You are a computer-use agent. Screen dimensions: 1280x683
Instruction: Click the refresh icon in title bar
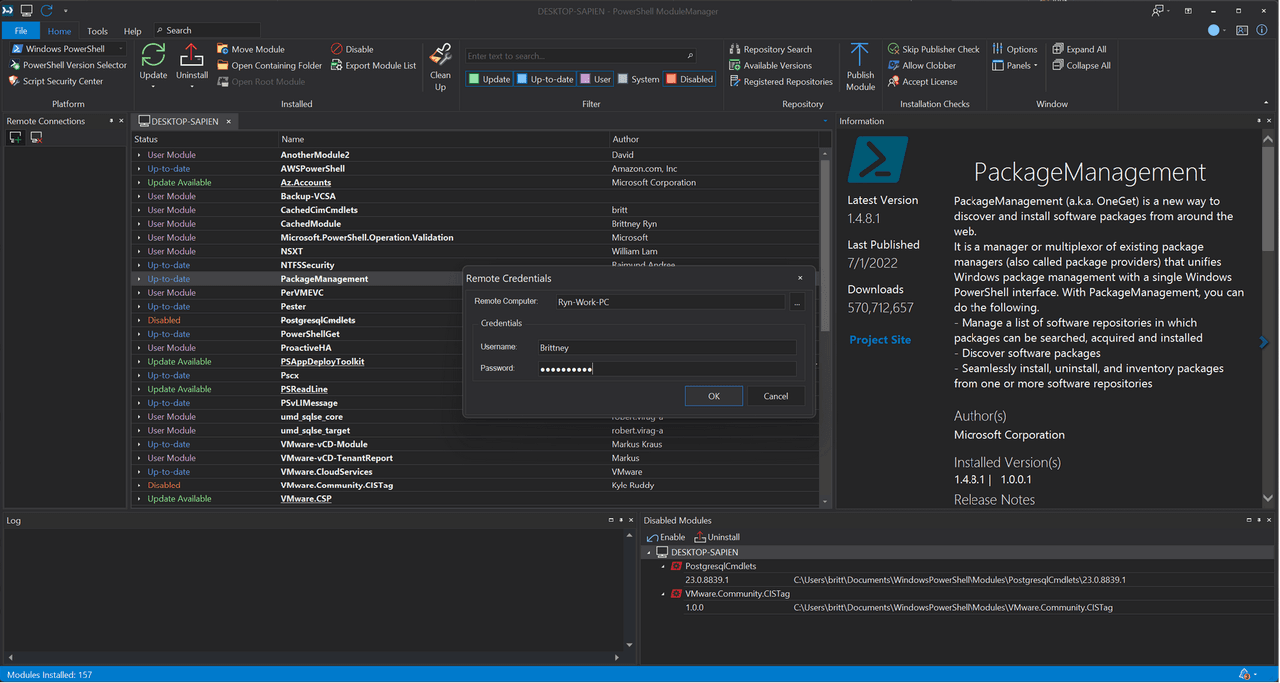coord(47,10)
